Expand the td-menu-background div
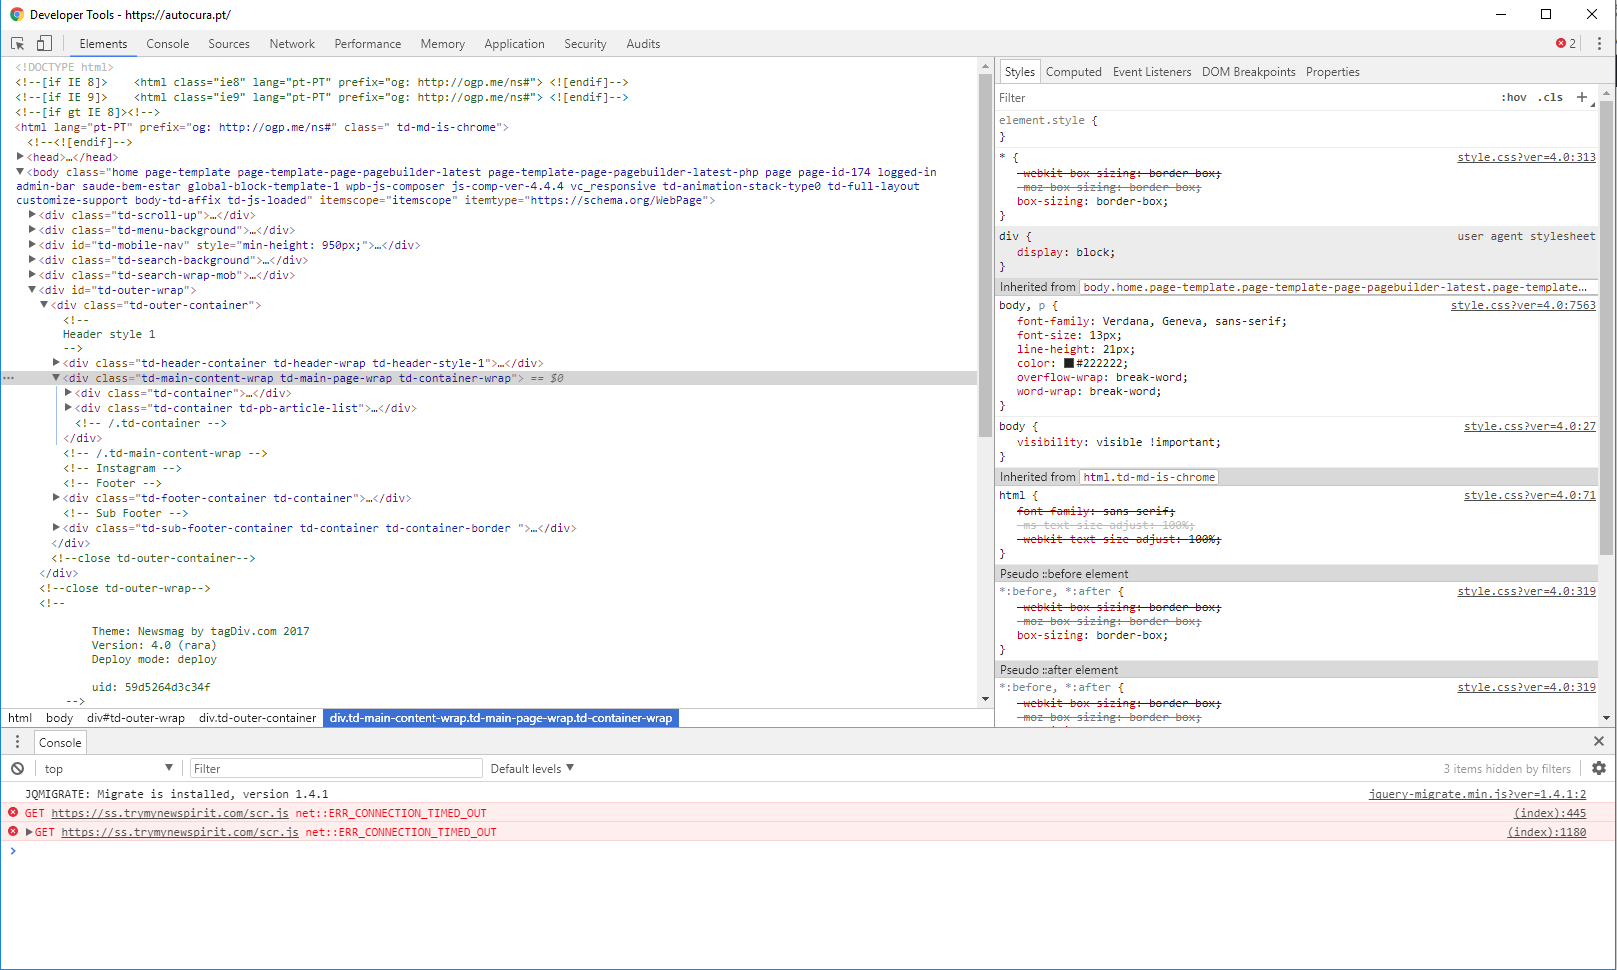 click(32, 229)
